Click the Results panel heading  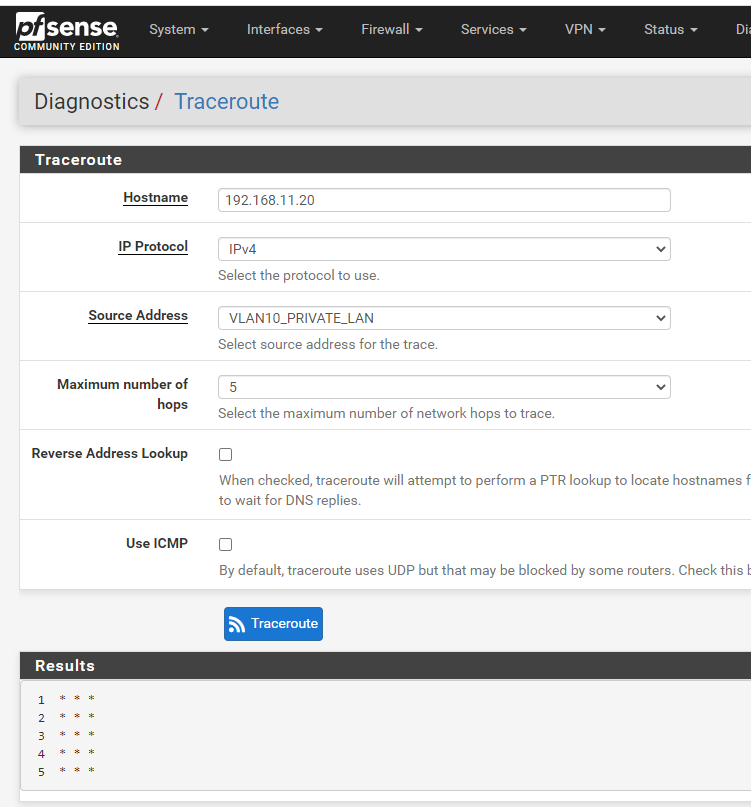pyautogui.click(x=65, y=665)
